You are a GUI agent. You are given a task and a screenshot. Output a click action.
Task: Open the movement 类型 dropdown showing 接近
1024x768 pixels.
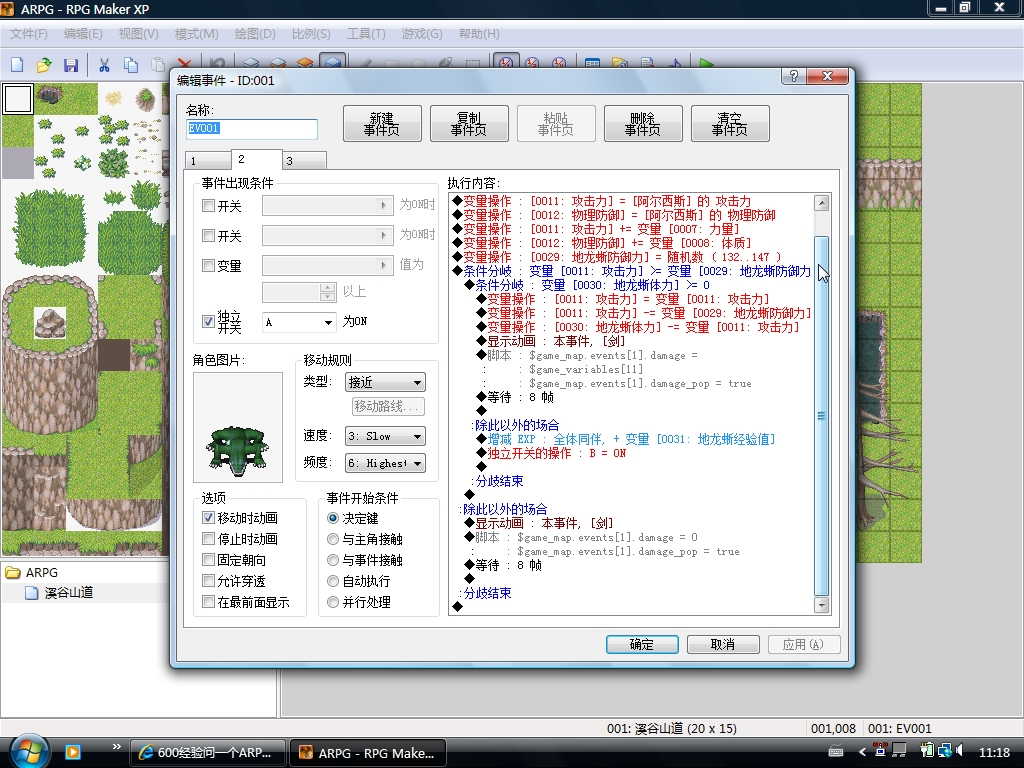pyautogui.click(x=385, y=382)
